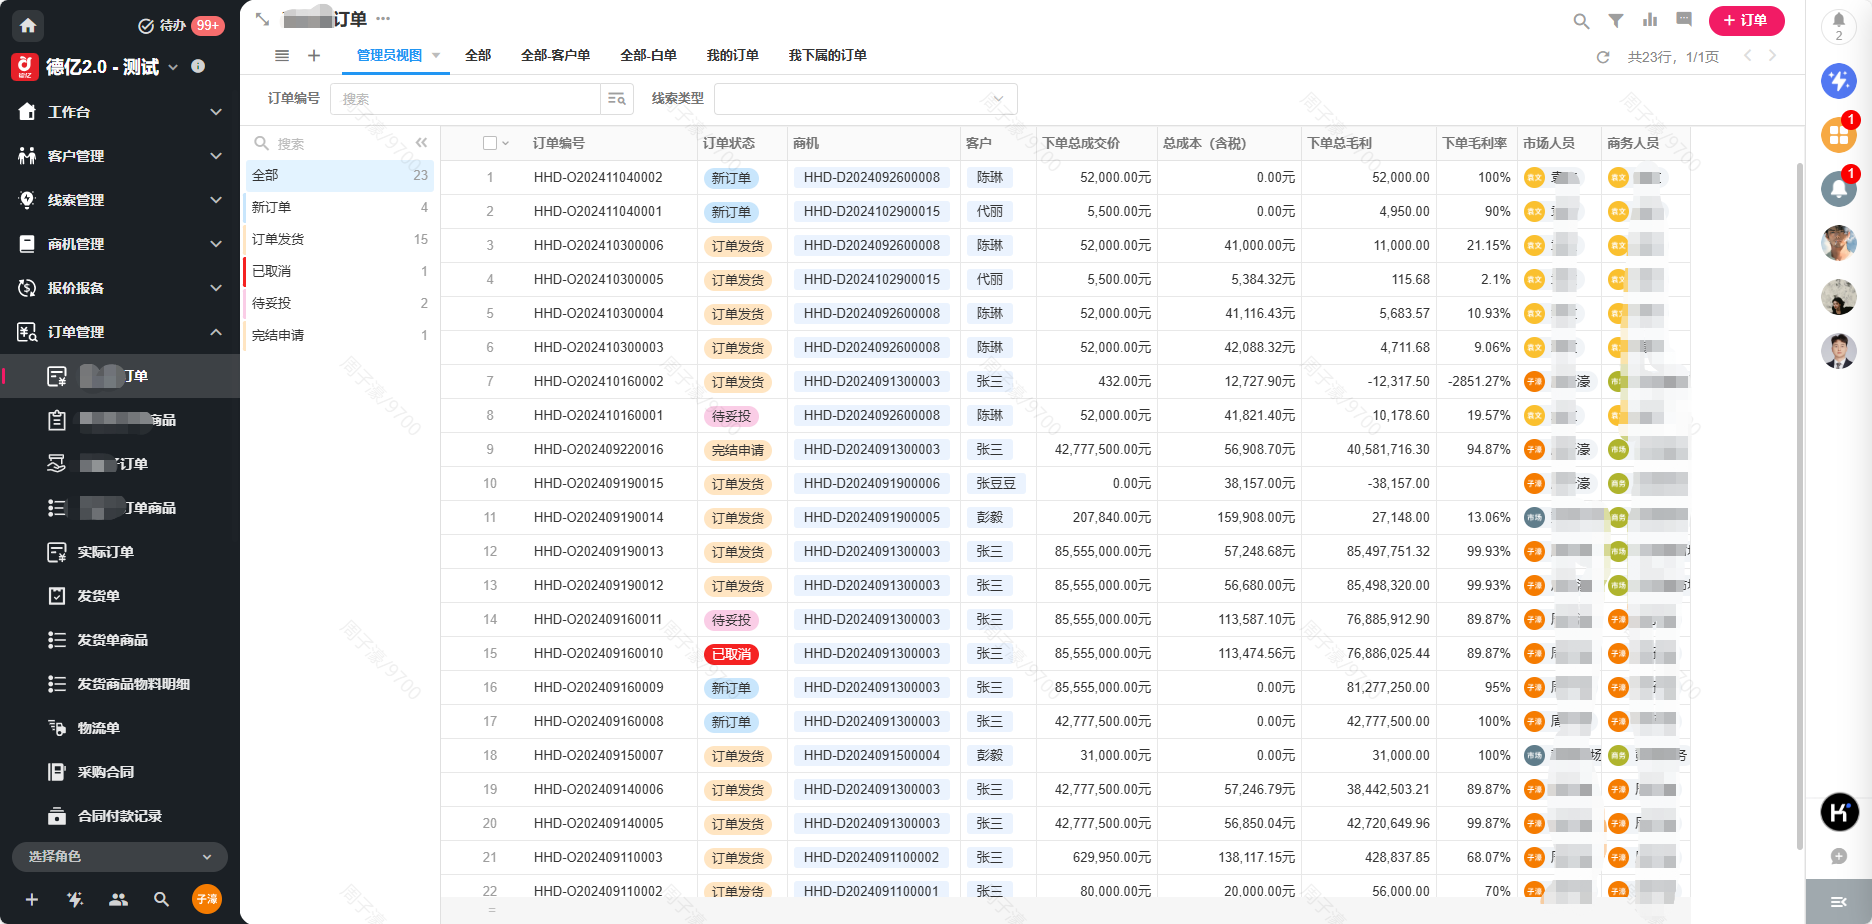The image size is (1872, 924).
Task: Switch to the 全部-白单 tab
Action: 649,56
